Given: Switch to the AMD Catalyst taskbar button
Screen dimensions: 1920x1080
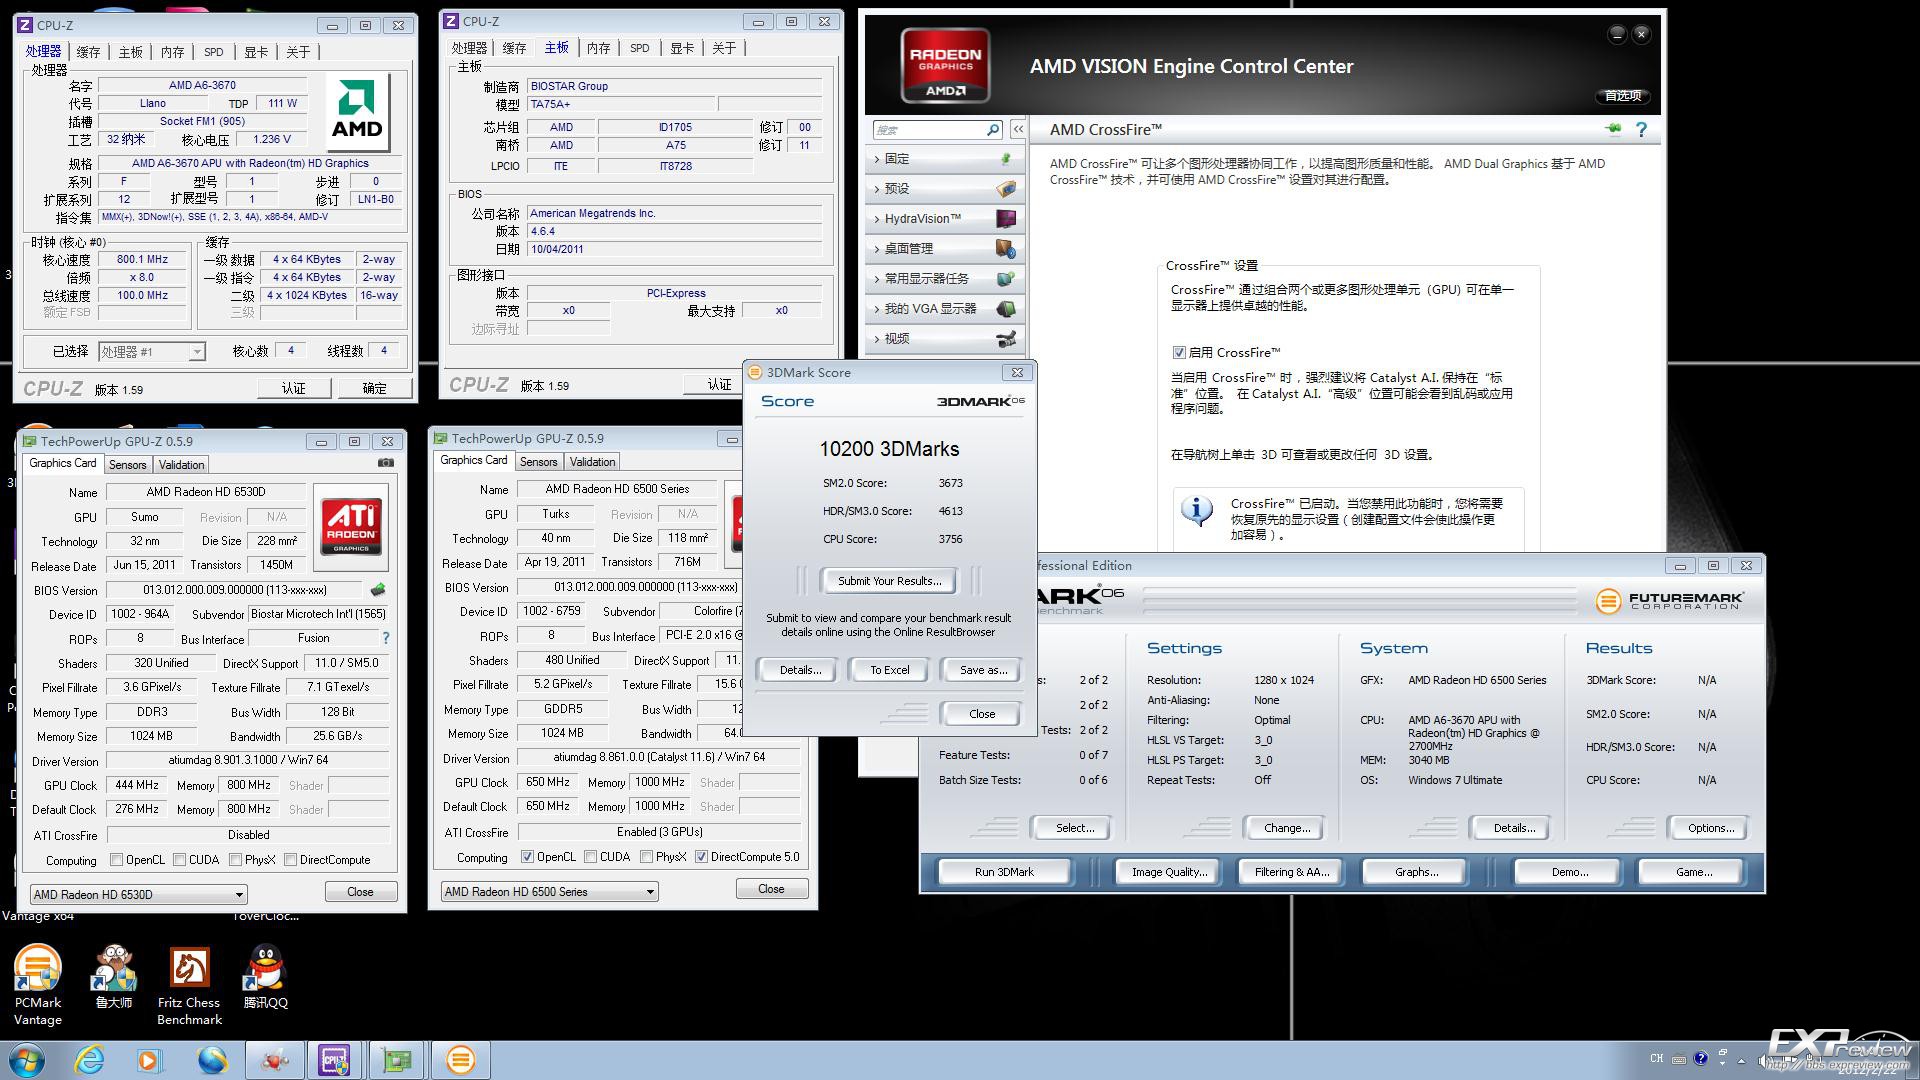Looking at the screenshot, I should coord(275,1060).
